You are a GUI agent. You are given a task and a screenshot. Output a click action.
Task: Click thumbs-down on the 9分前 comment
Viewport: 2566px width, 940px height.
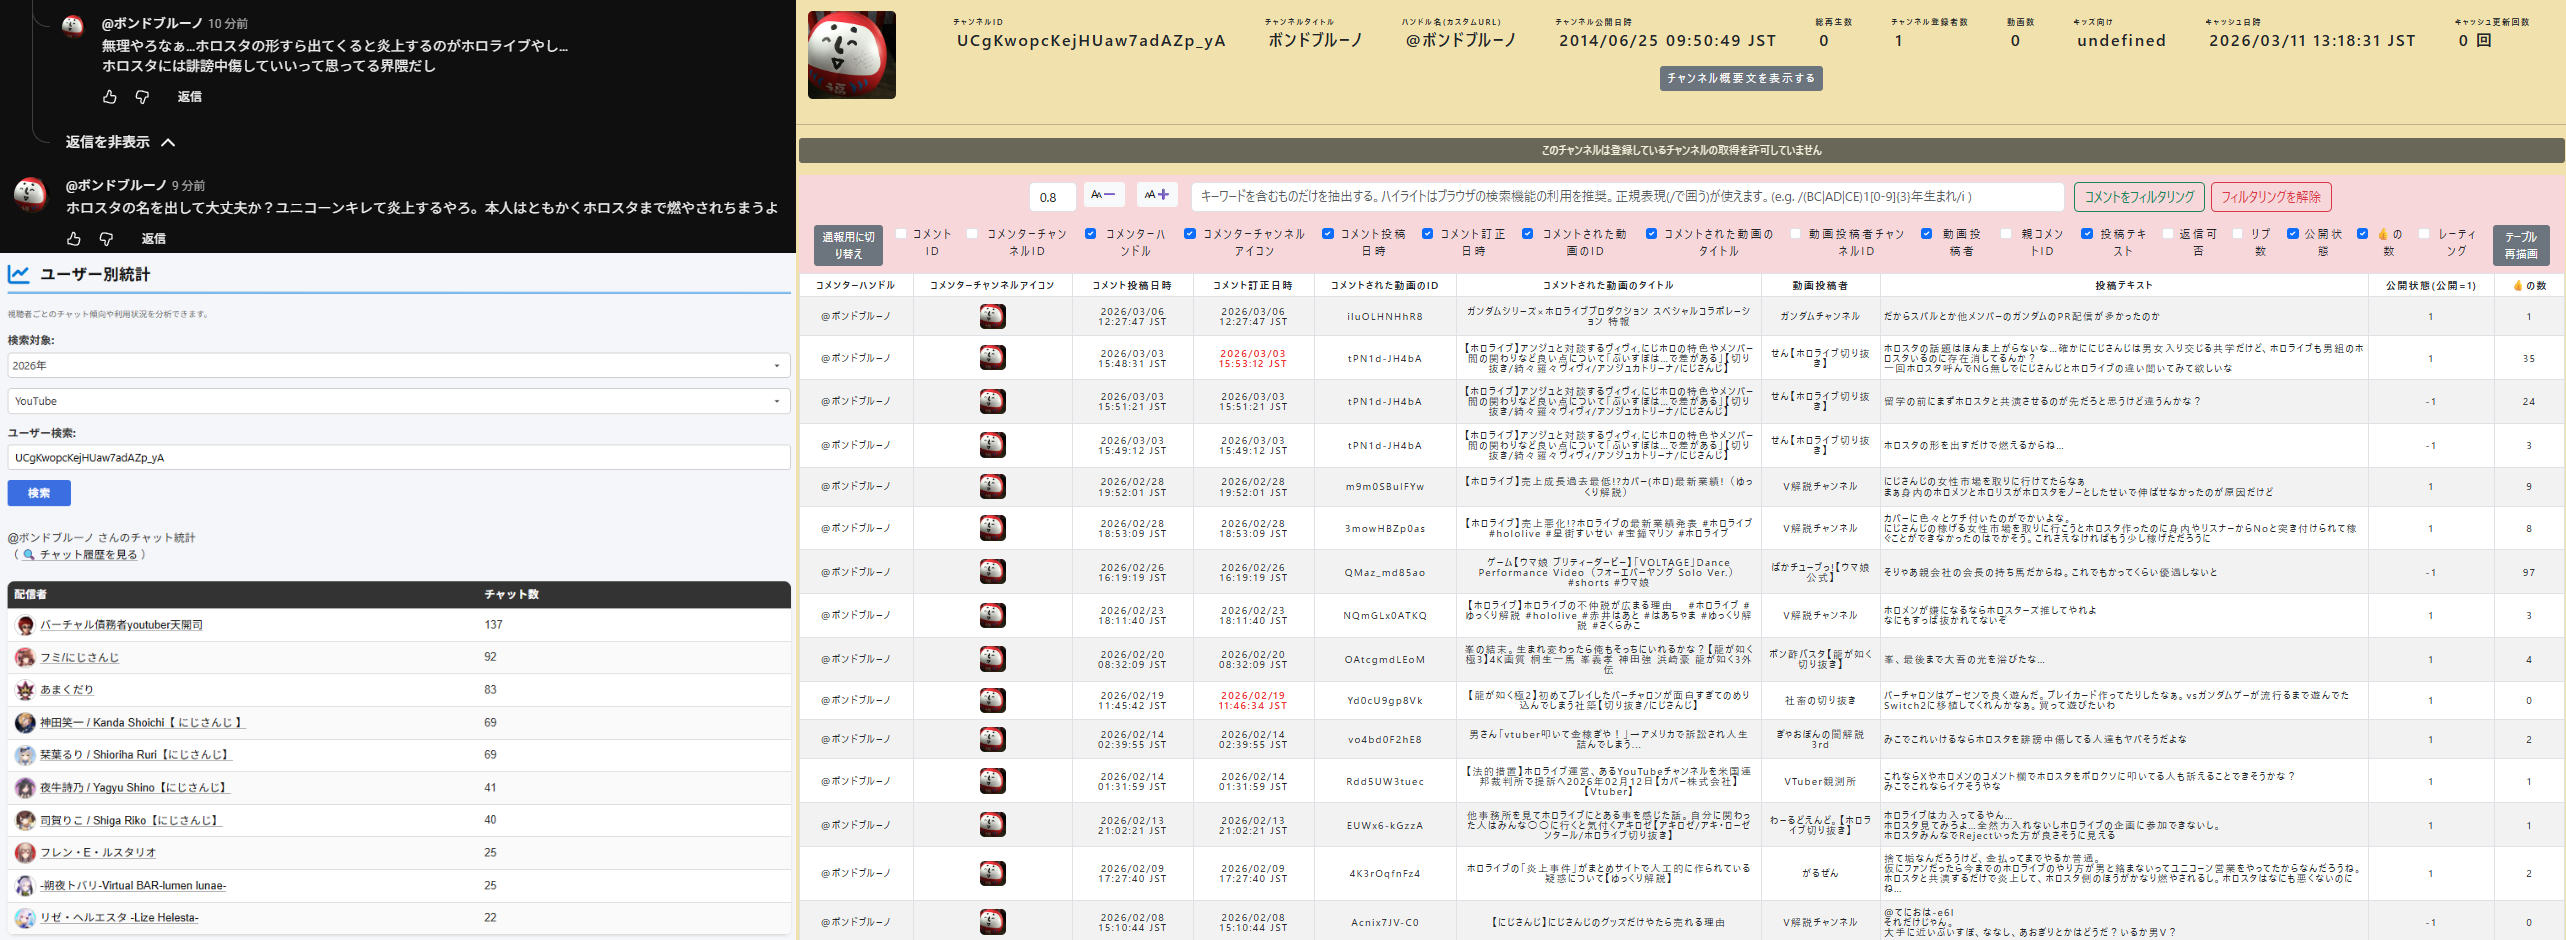pyautogui.click(x=106, y=239)
